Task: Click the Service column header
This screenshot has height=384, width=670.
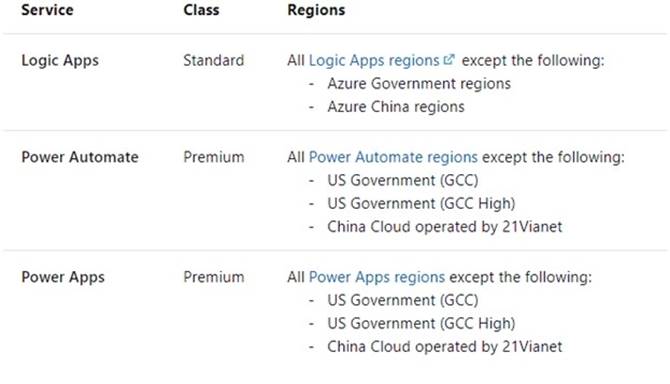Action: tap(47, 10)
